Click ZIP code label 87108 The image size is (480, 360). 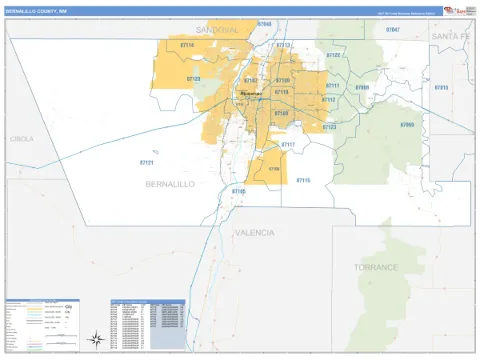click(x=281, y=113)
